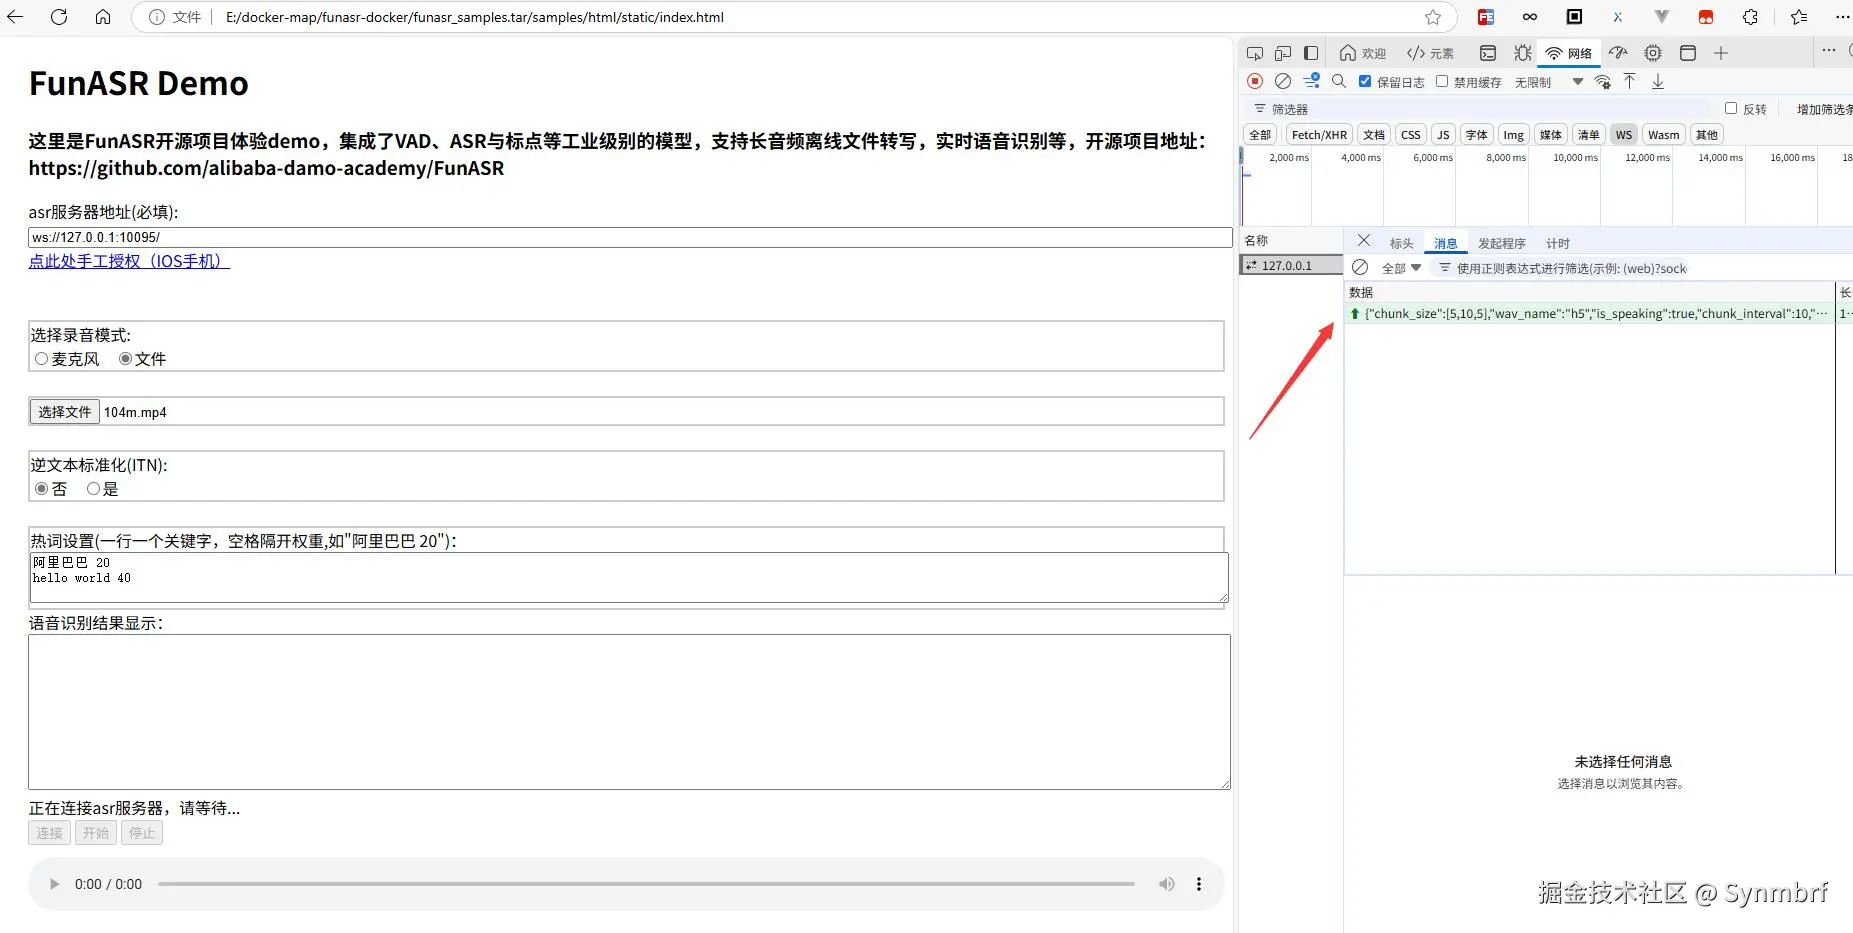Open the Sources bug icon tool
1853x933 pixels.
[x=1522, y=53]
